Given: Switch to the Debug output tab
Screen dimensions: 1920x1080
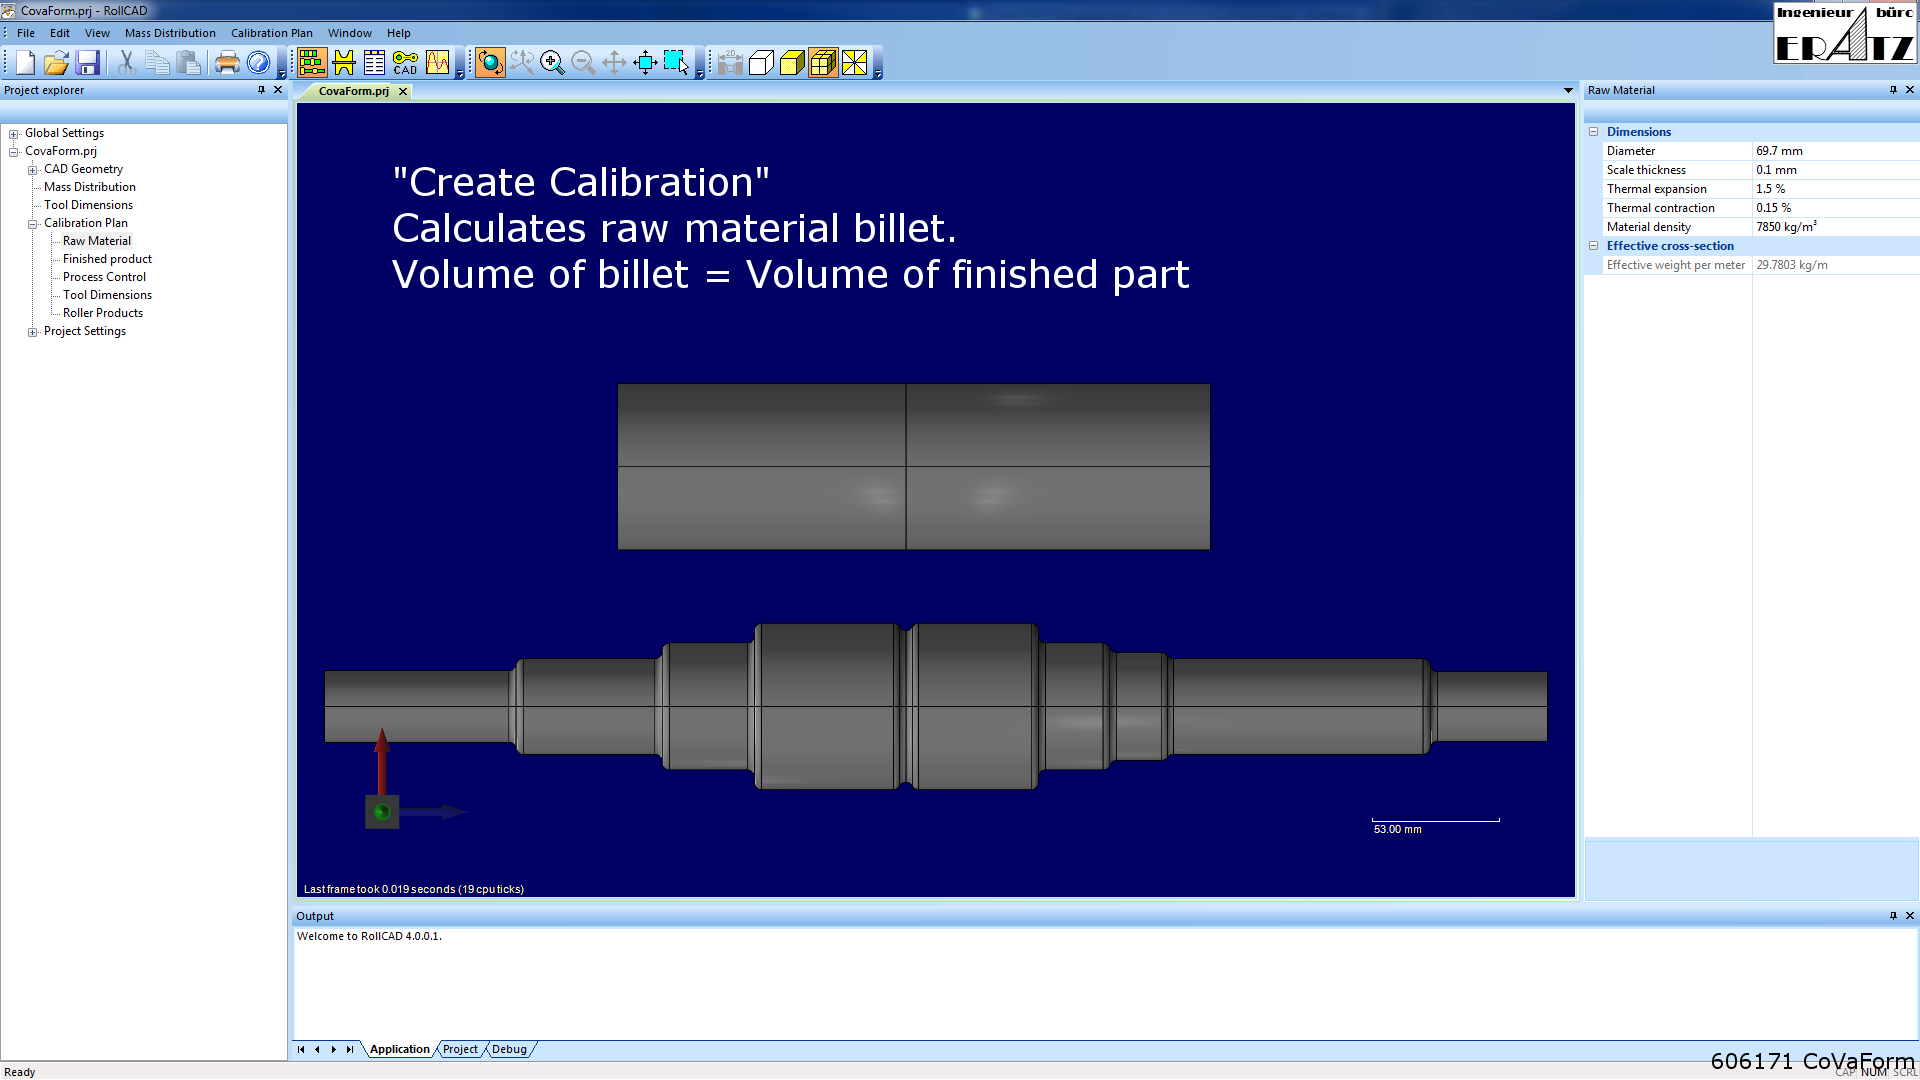Looking at the screenshot, I should [x=509, y=1049].
